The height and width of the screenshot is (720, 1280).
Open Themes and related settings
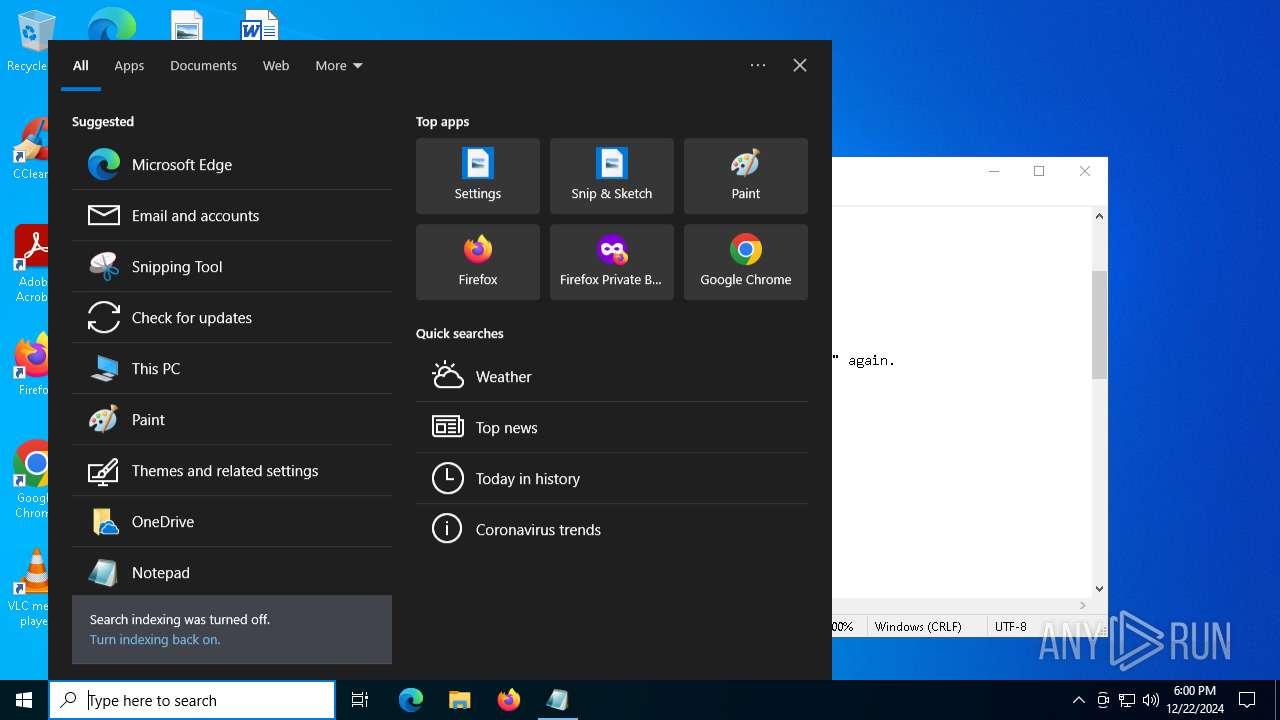click(x=232, y=470)
